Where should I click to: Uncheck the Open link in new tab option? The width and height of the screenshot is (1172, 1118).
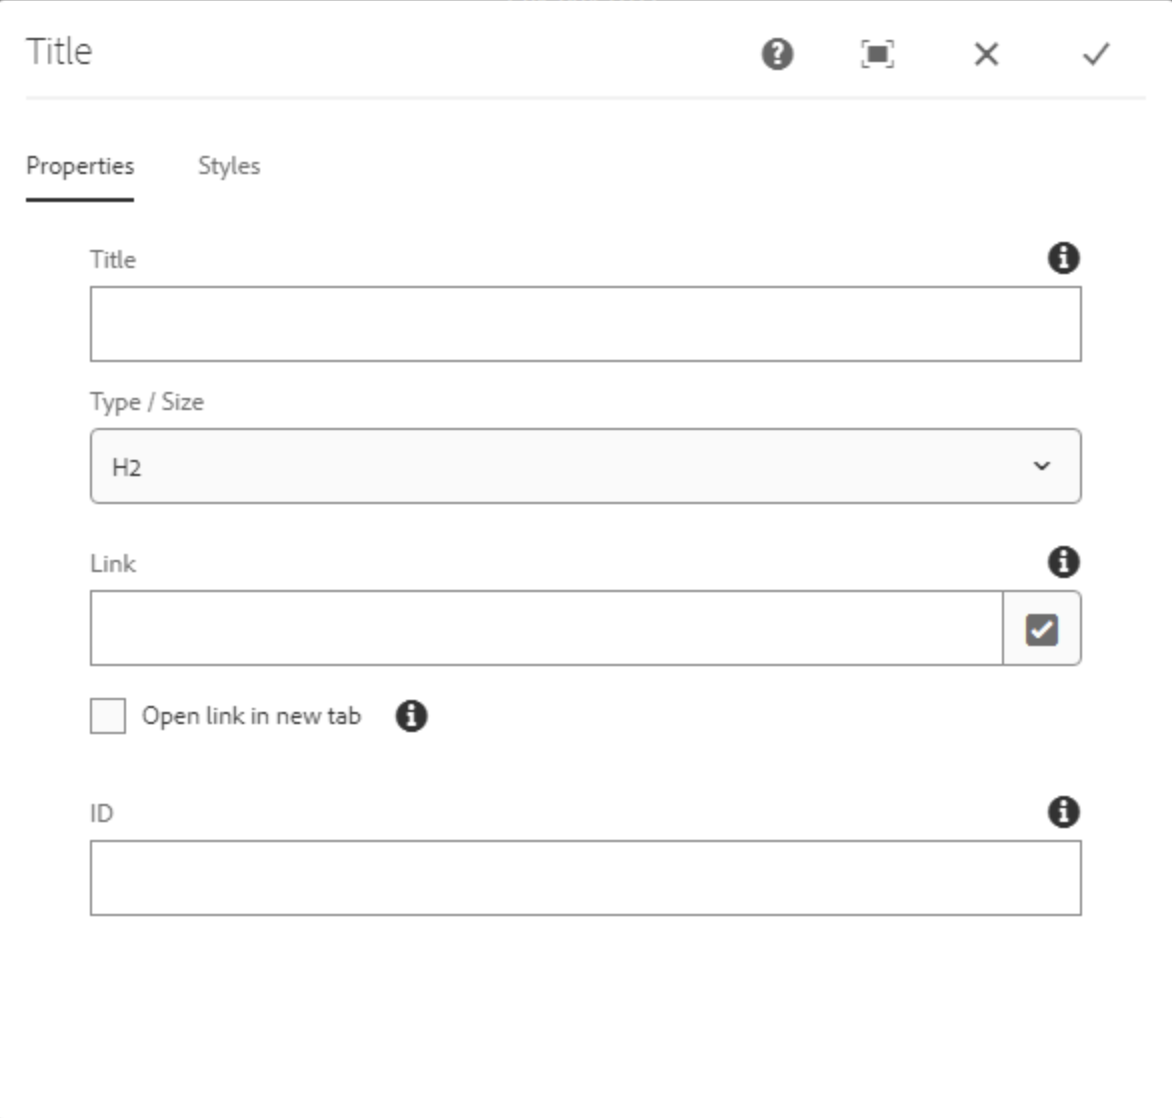point(108,716)
